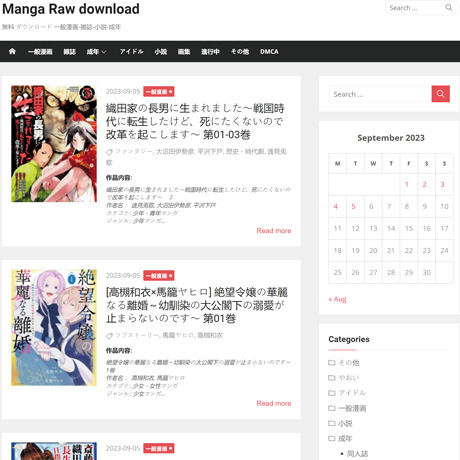Open the その他 category link in sidebar
The width and height of the screenshot is (460, 460).
349,363
